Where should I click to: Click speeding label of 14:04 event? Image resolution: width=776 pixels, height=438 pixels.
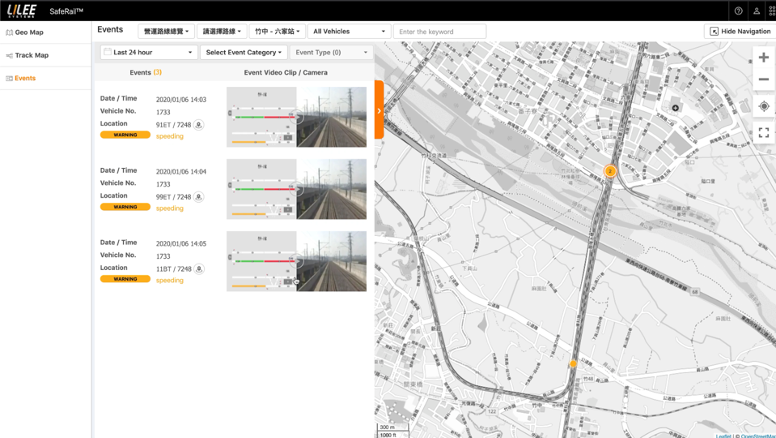(170, 208)
